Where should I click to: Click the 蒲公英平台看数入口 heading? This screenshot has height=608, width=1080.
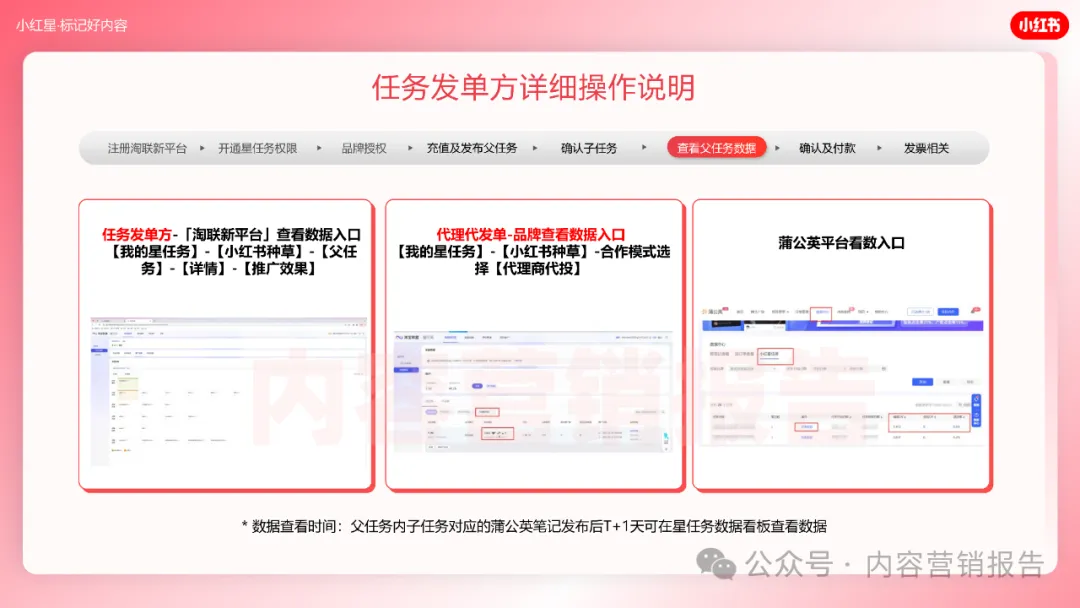(x=842, y=242)
